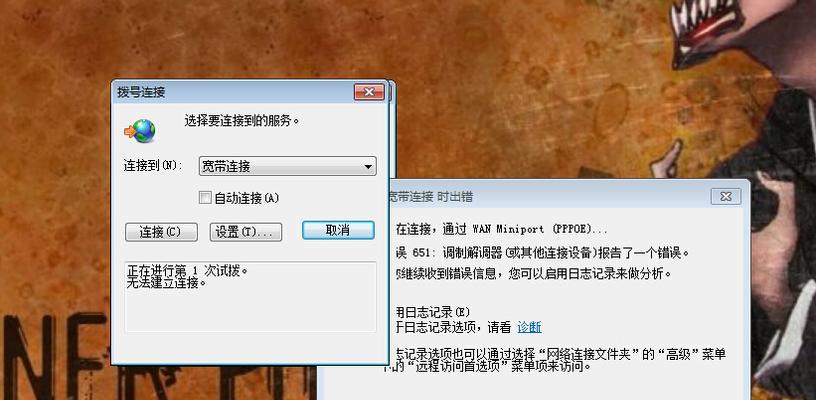Enable the 自动连接 checkbox
This screenshot has height=400, width=816.
[206, 198]
